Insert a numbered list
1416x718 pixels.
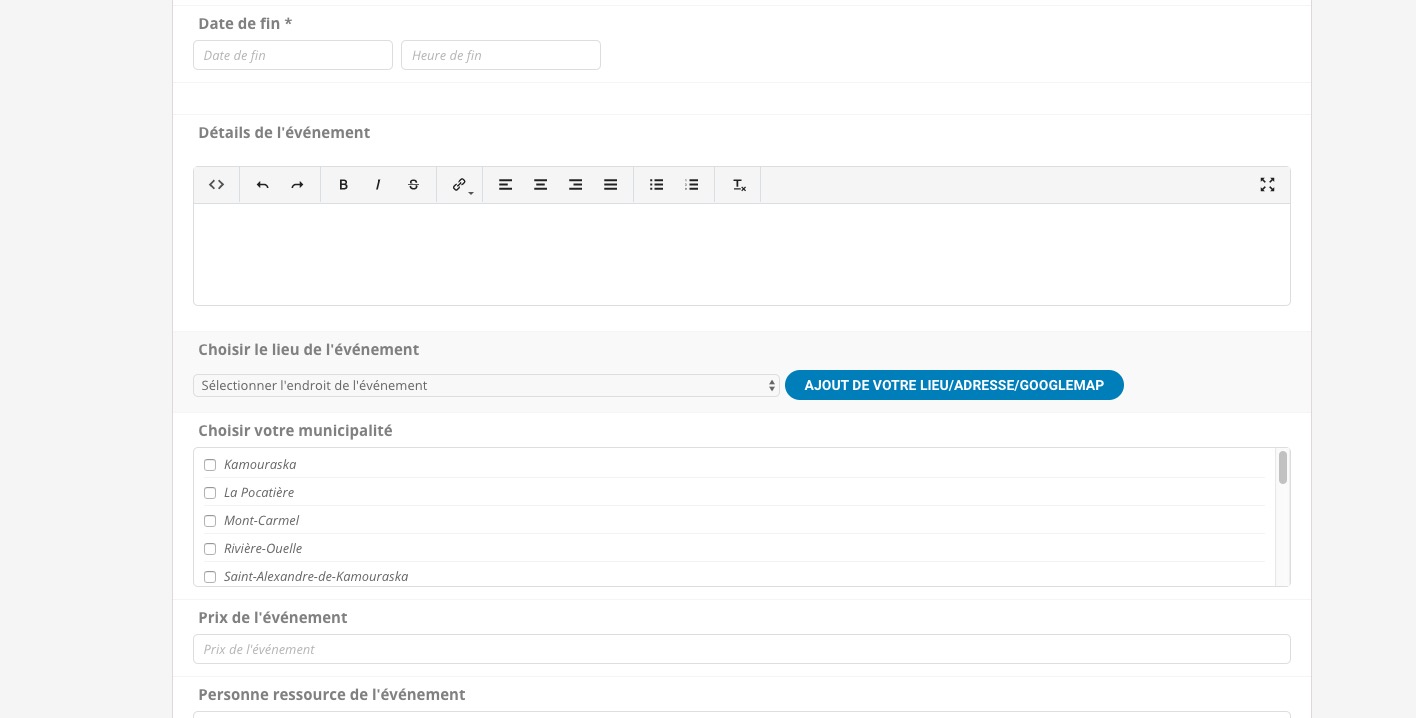click(691, 185)
